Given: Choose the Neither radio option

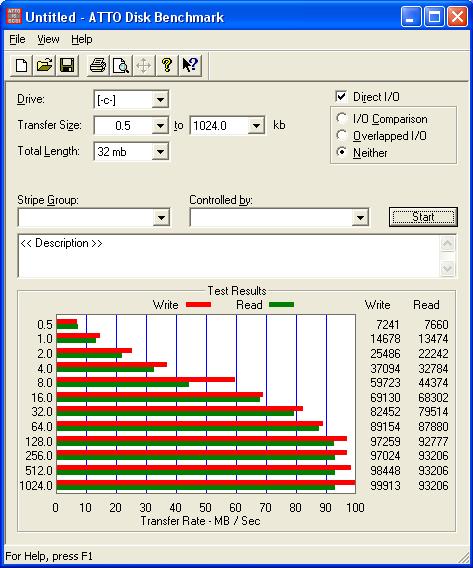Looking at the screenshot, I should click(x=341, y=152).
